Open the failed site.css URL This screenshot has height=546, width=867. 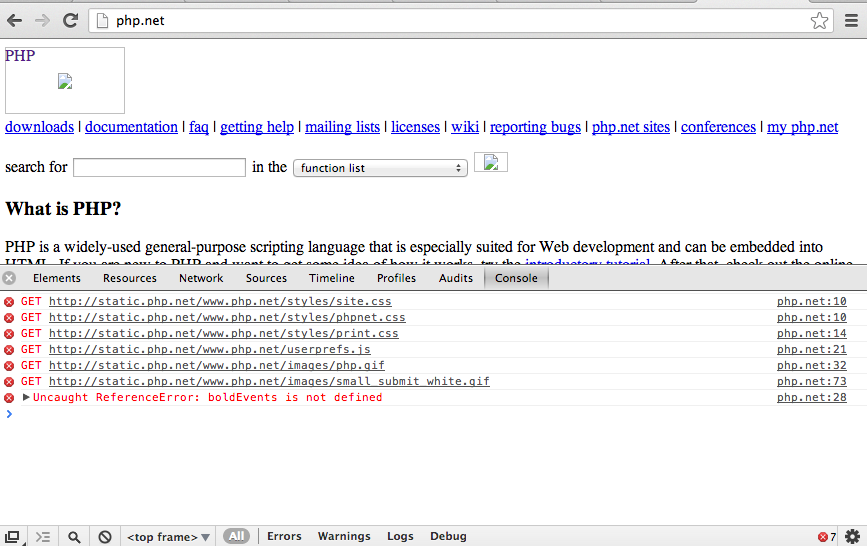220,301
